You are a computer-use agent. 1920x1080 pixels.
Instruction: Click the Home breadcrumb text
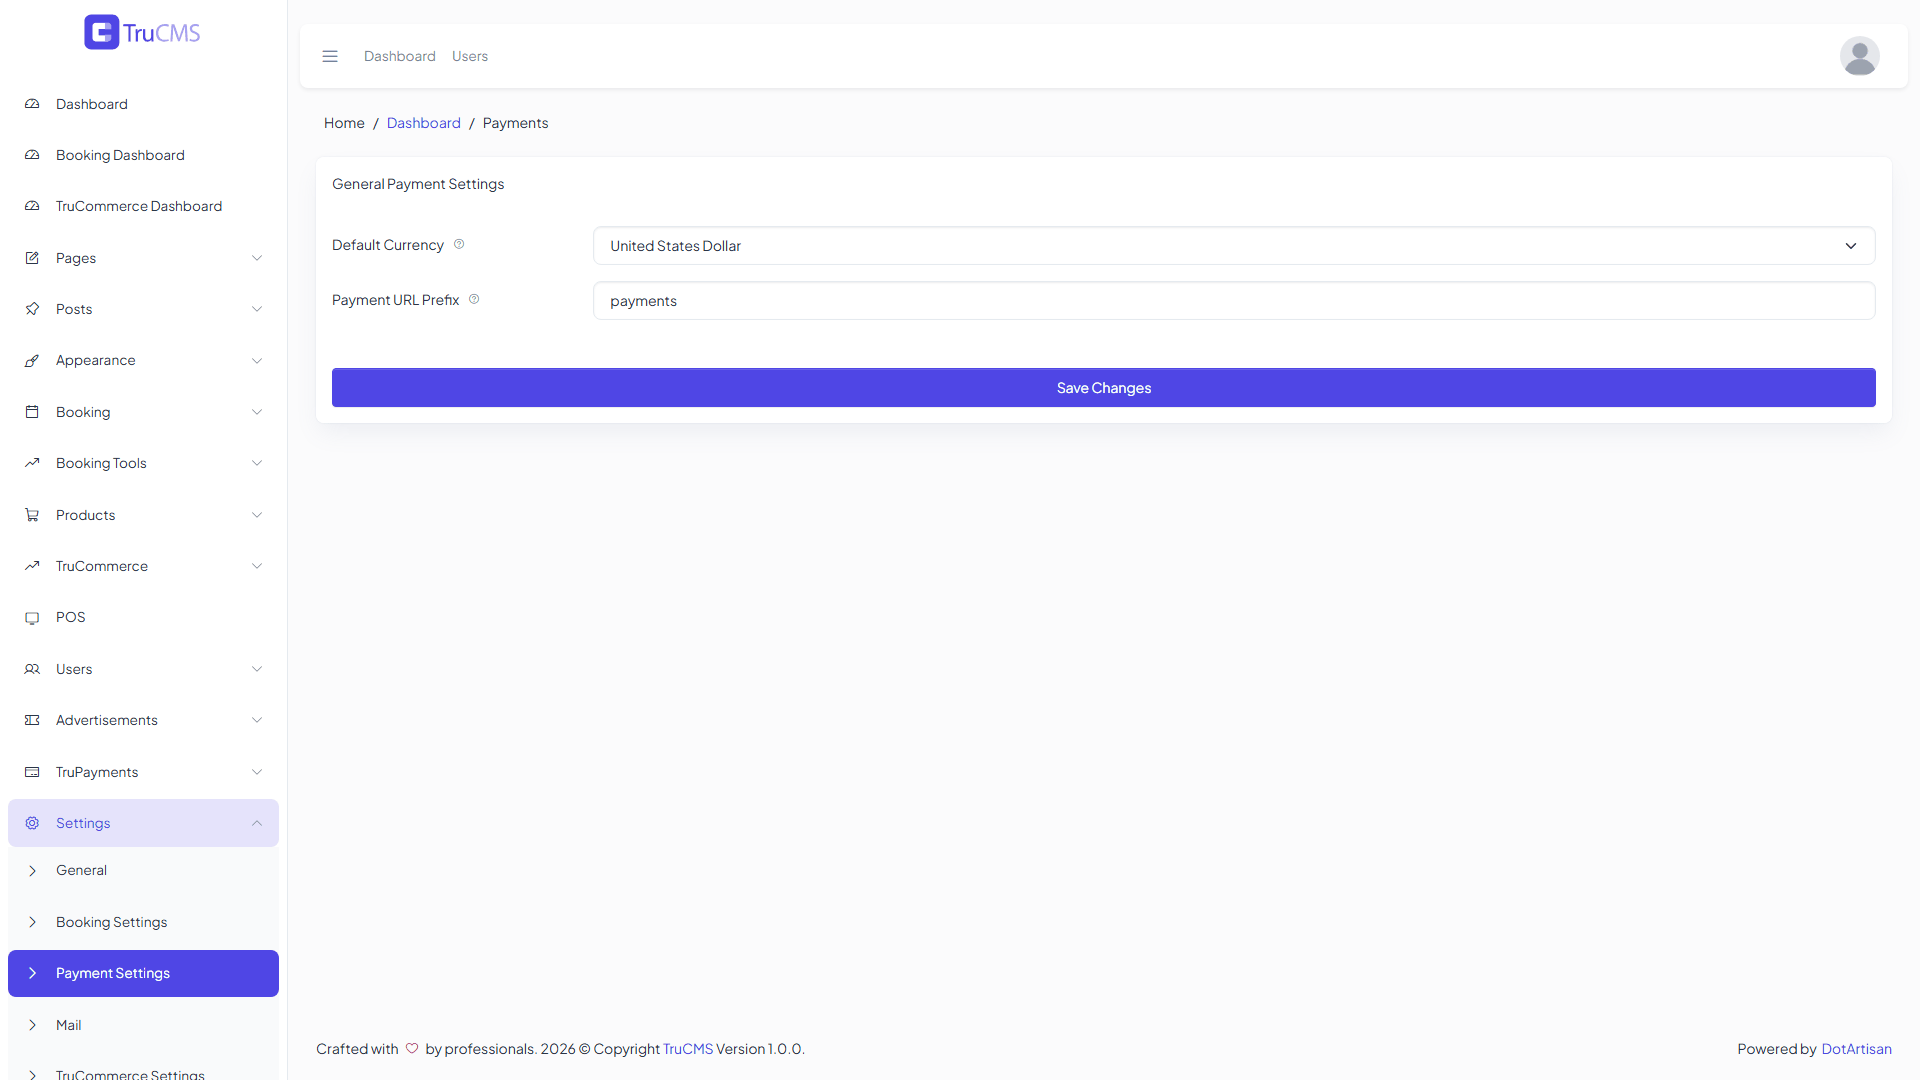344,123
